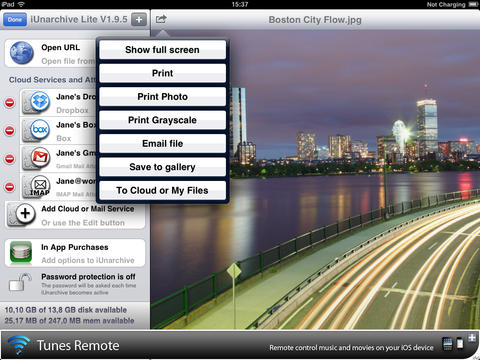Viewport: 480px width, 360px height.
Task: Select the Dropbox service icon
Action: [40, 101]
